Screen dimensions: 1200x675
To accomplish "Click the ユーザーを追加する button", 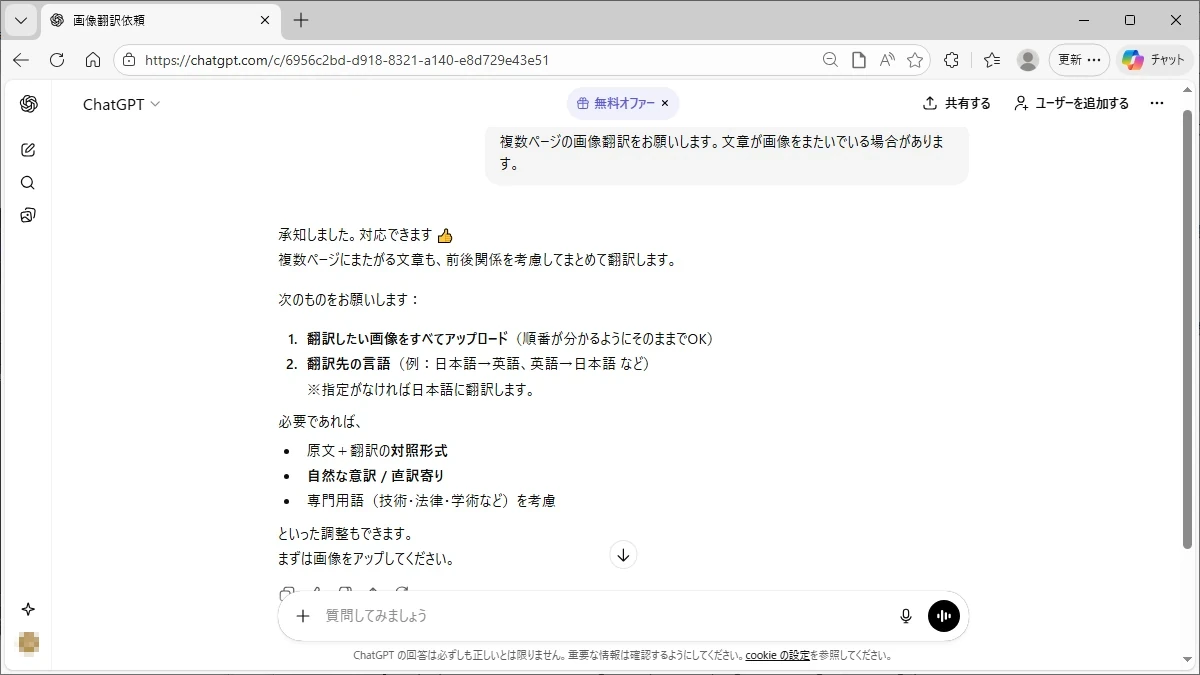I will pyautogui.click(x=1071, y=103).
